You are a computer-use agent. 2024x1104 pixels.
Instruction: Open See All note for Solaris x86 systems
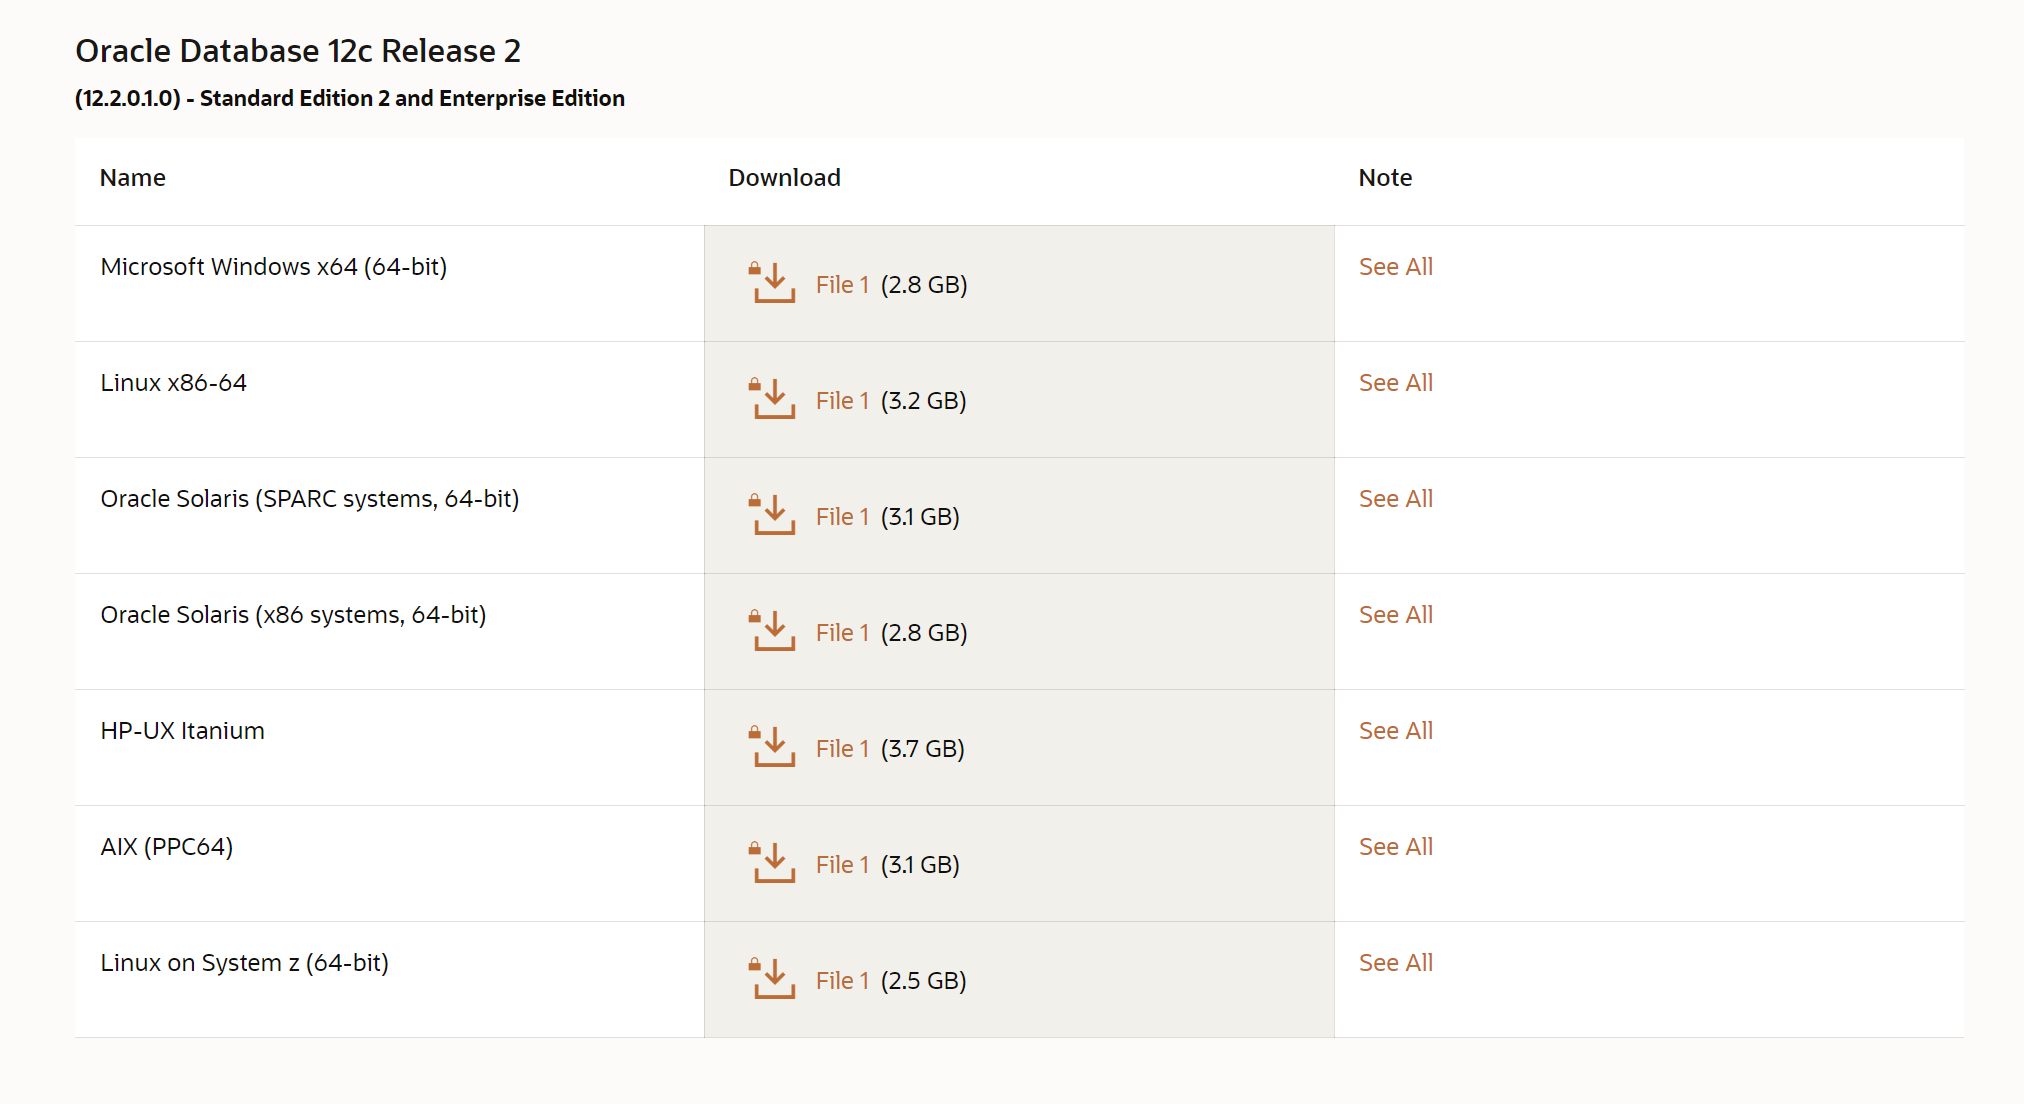1396,615
